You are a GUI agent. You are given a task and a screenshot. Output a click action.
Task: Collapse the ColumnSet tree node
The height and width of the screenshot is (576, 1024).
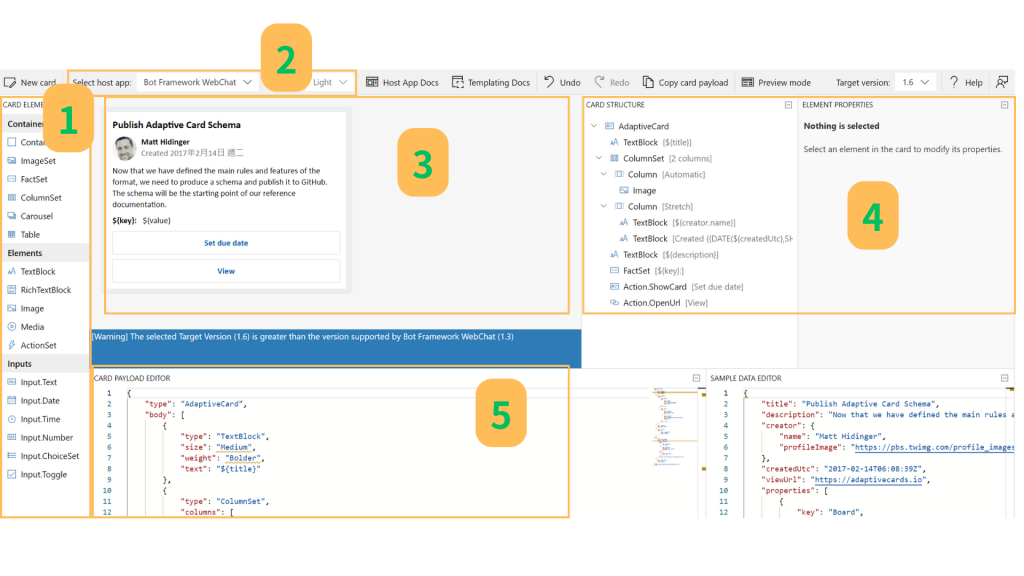[x=599, y=158]
